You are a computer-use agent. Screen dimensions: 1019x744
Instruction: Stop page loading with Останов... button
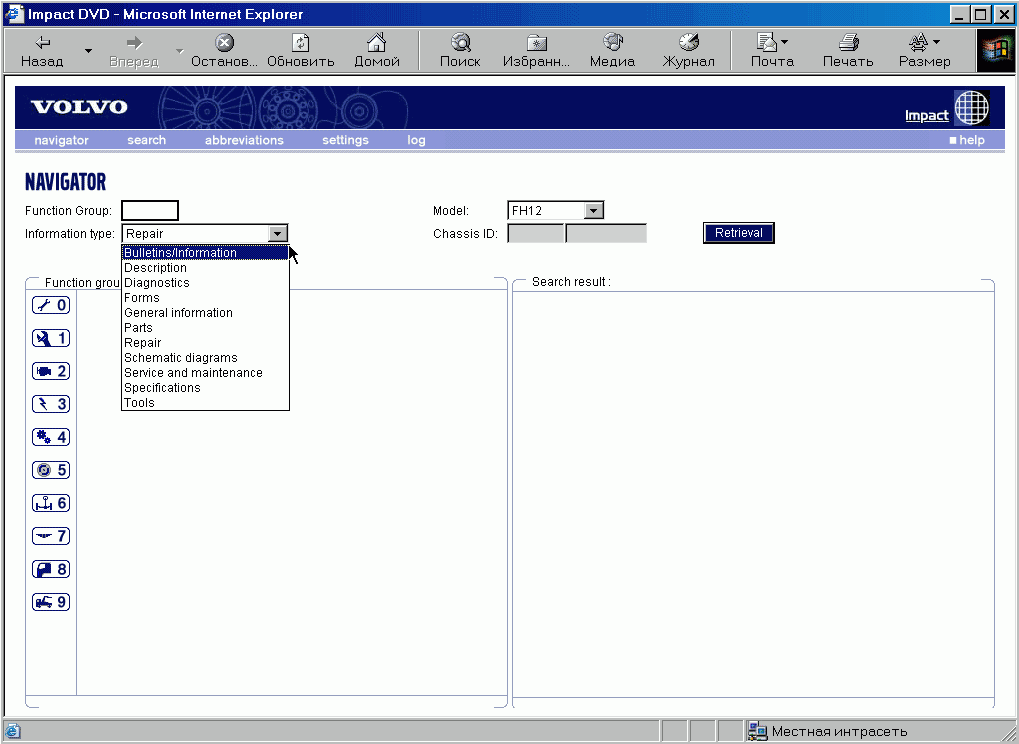pos(224,51)
